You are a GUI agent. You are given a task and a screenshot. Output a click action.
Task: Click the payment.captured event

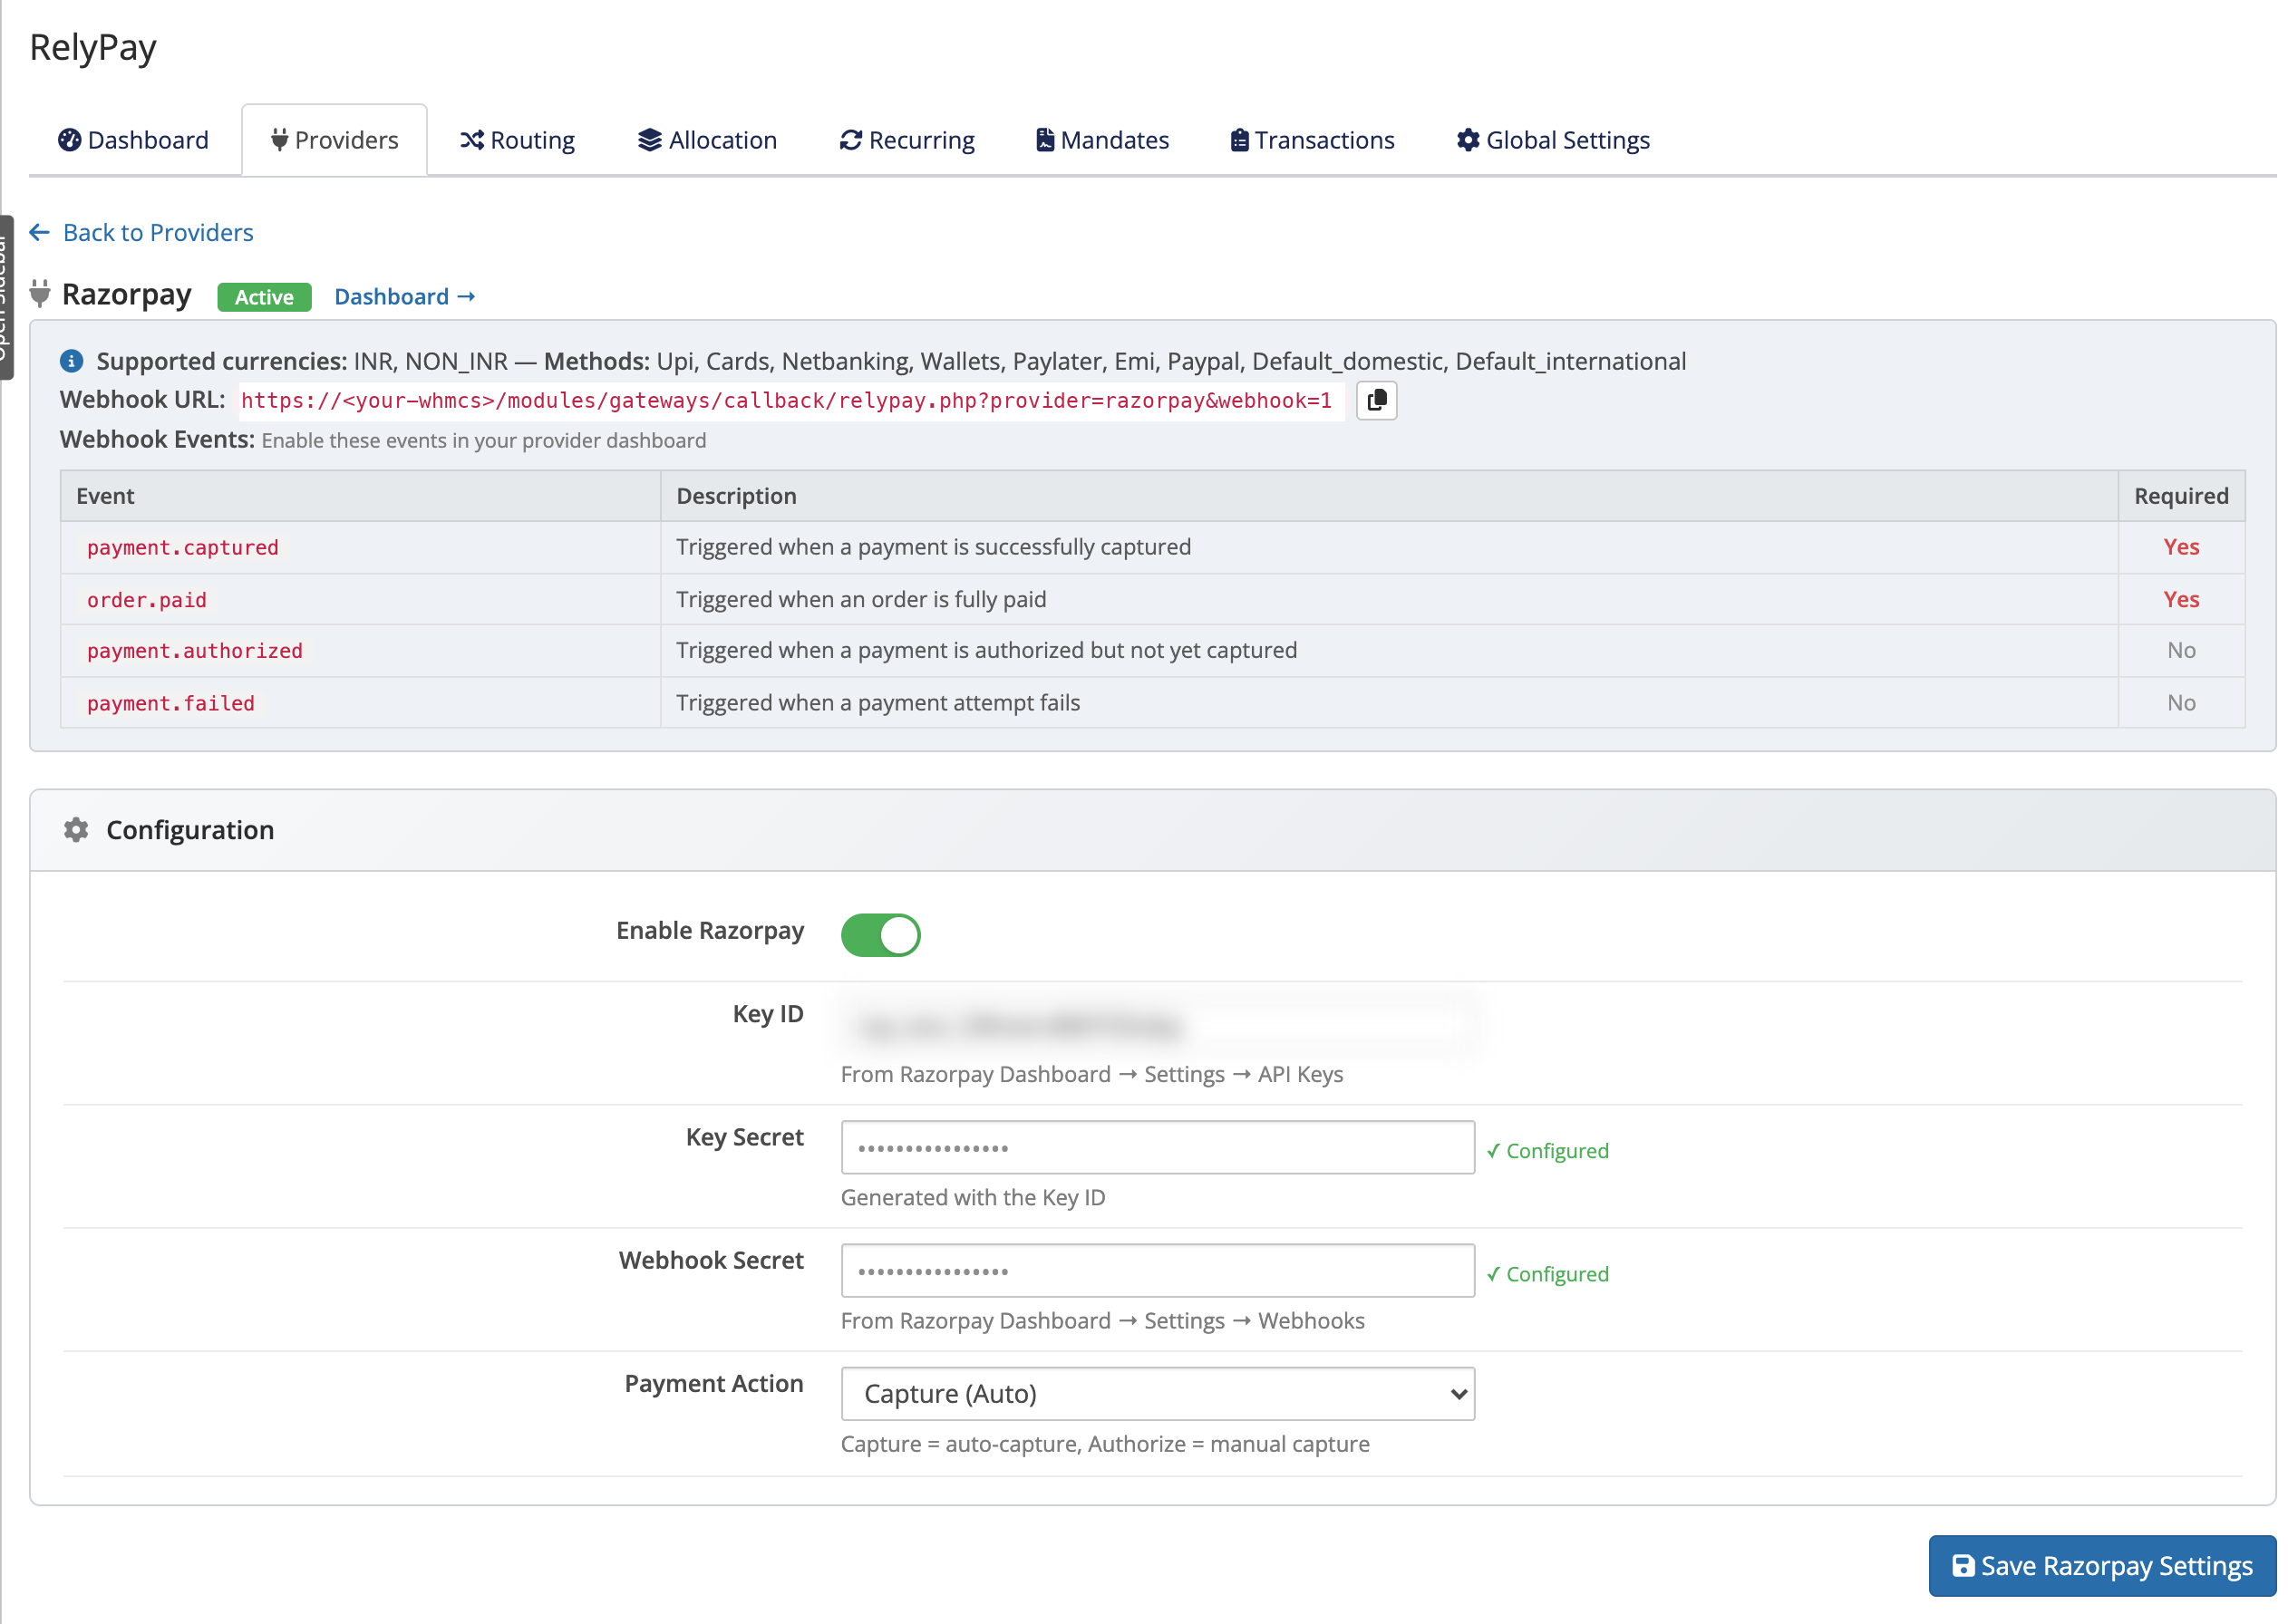pos(183,548)
